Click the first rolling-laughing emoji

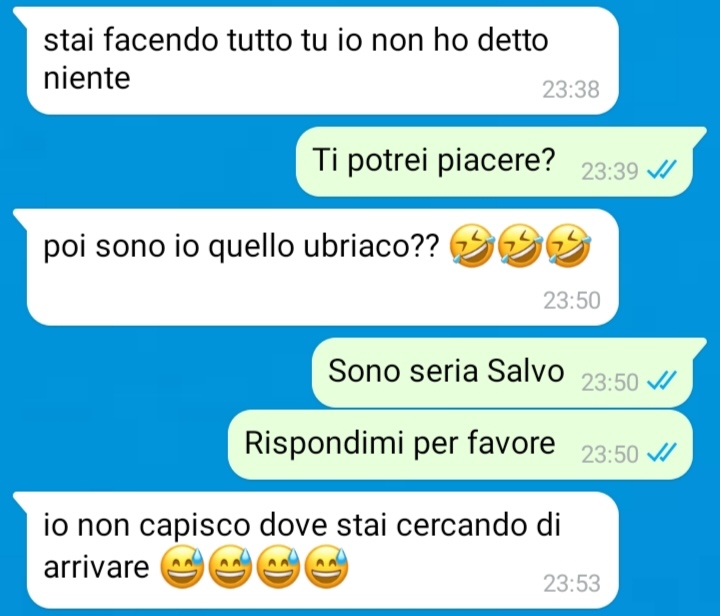click(472, 246)
